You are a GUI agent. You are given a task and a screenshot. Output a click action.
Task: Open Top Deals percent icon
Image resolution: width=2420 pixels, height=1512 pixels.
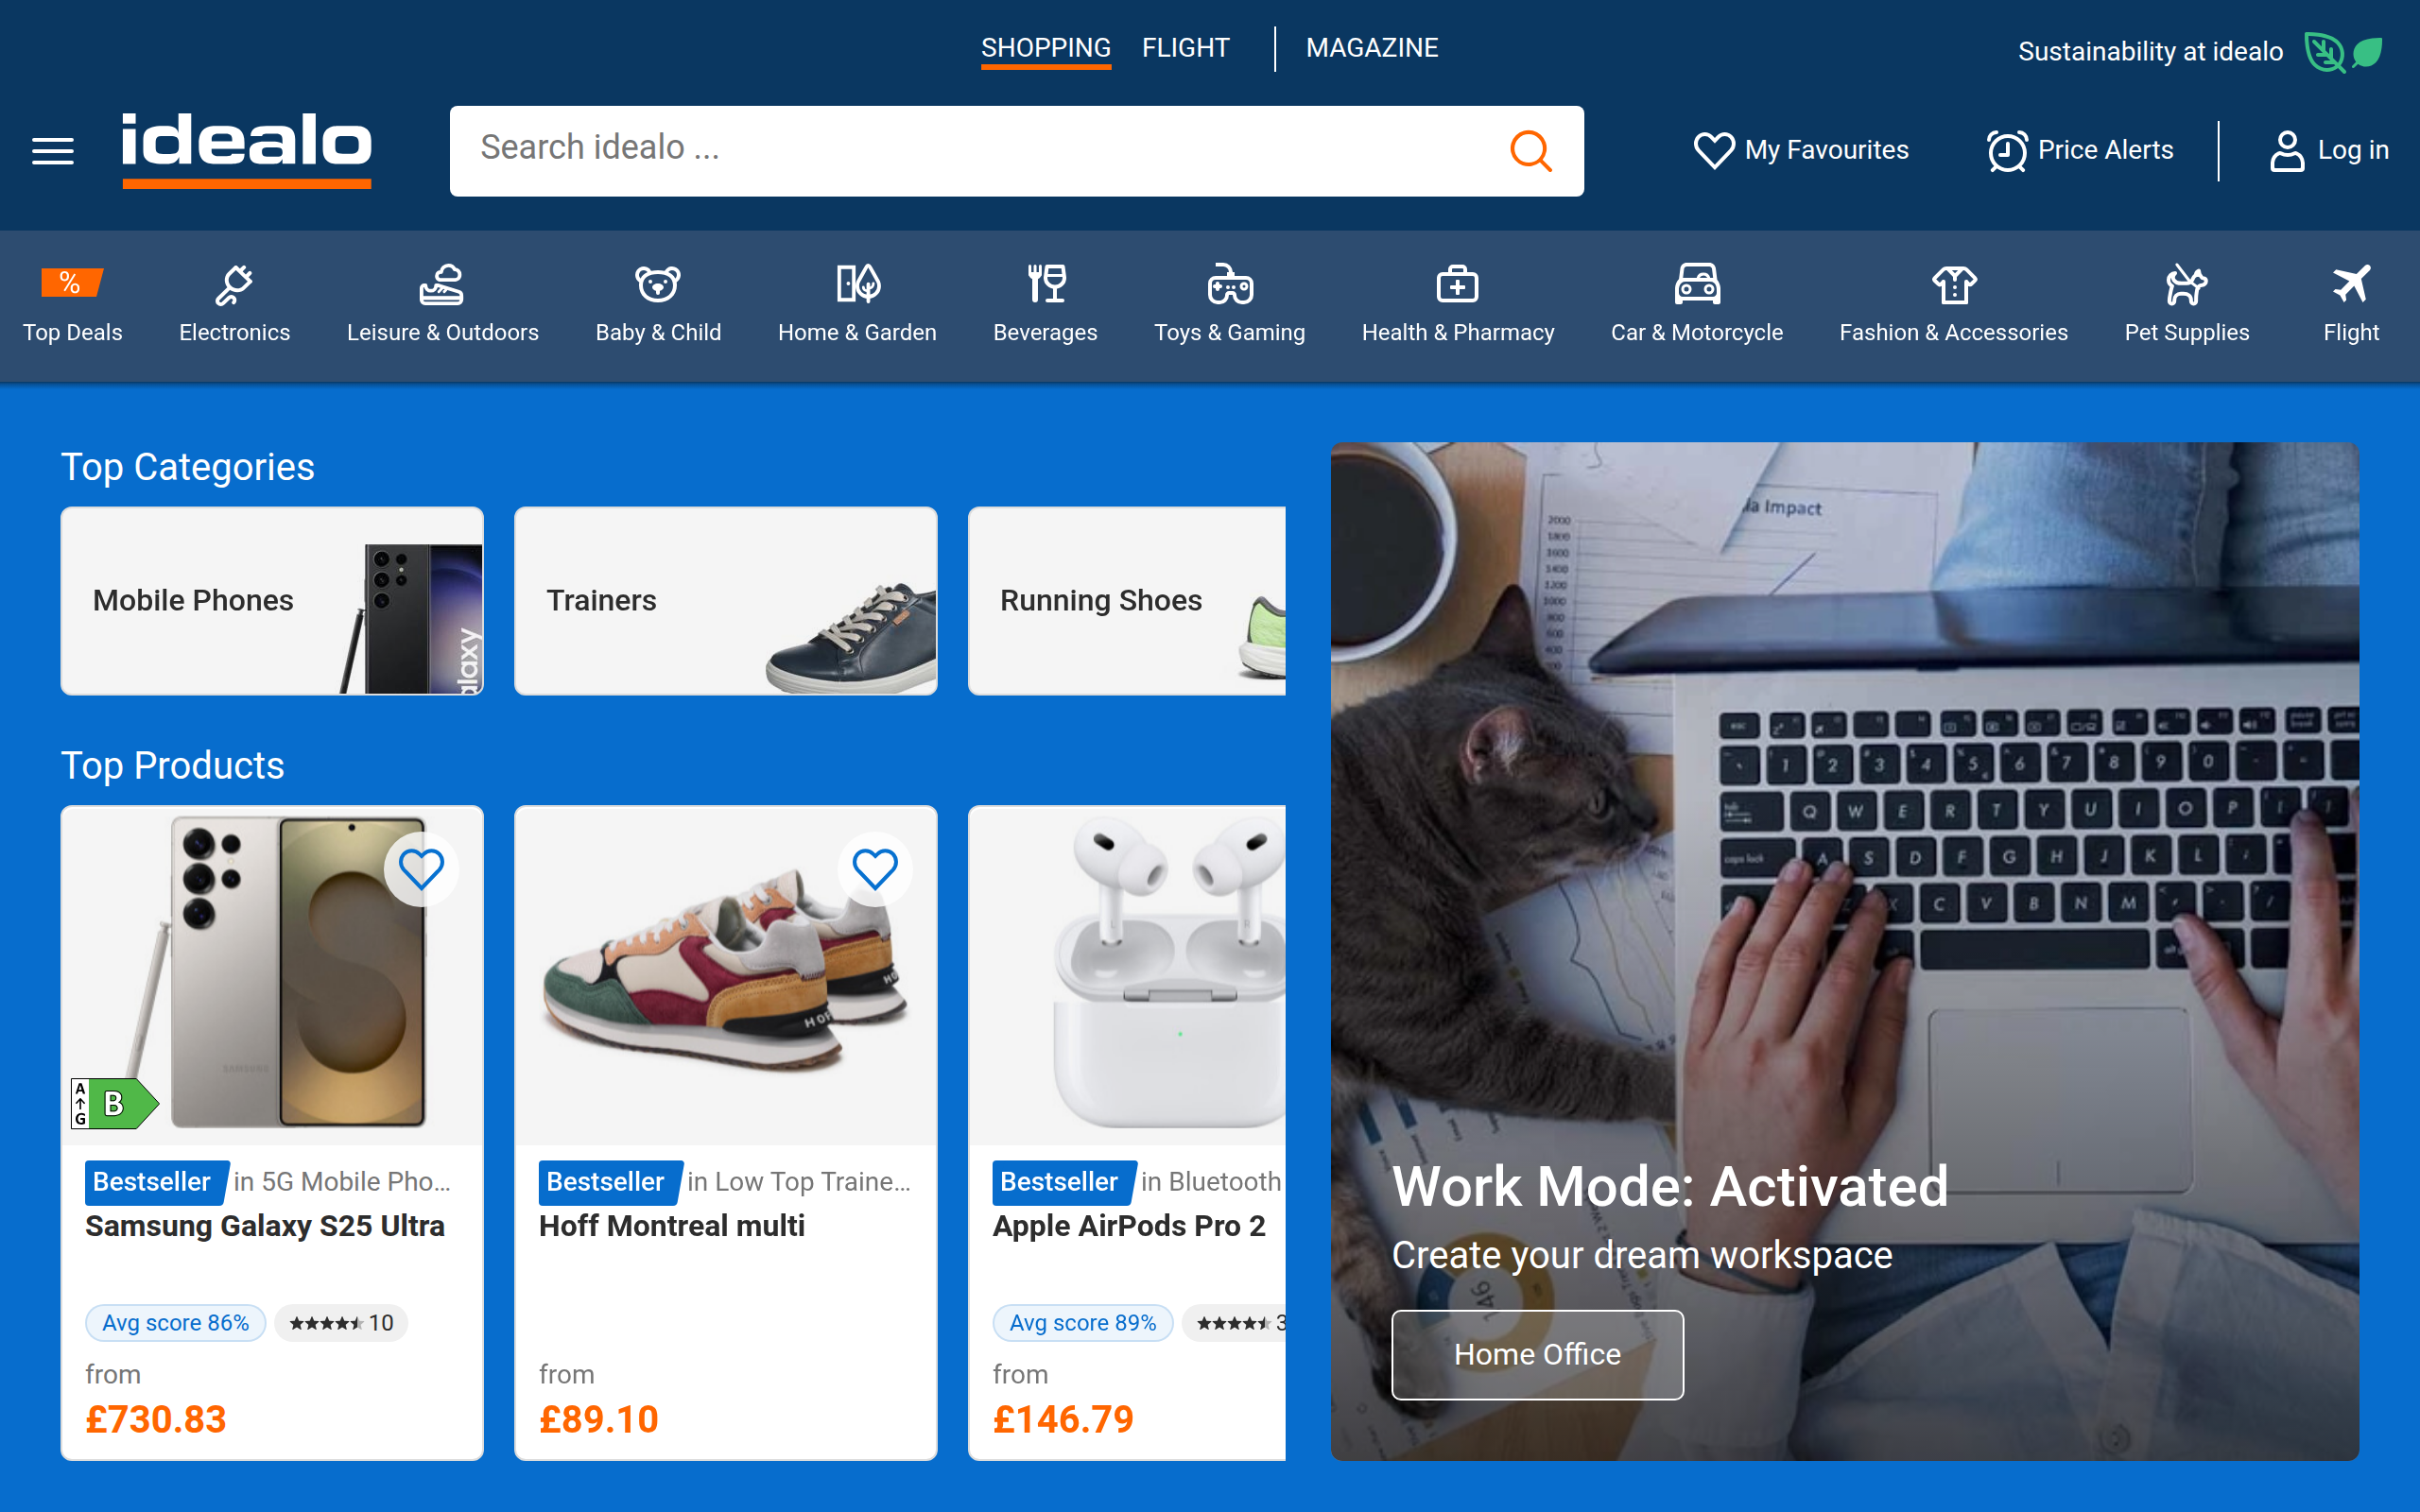coord(71,283)
